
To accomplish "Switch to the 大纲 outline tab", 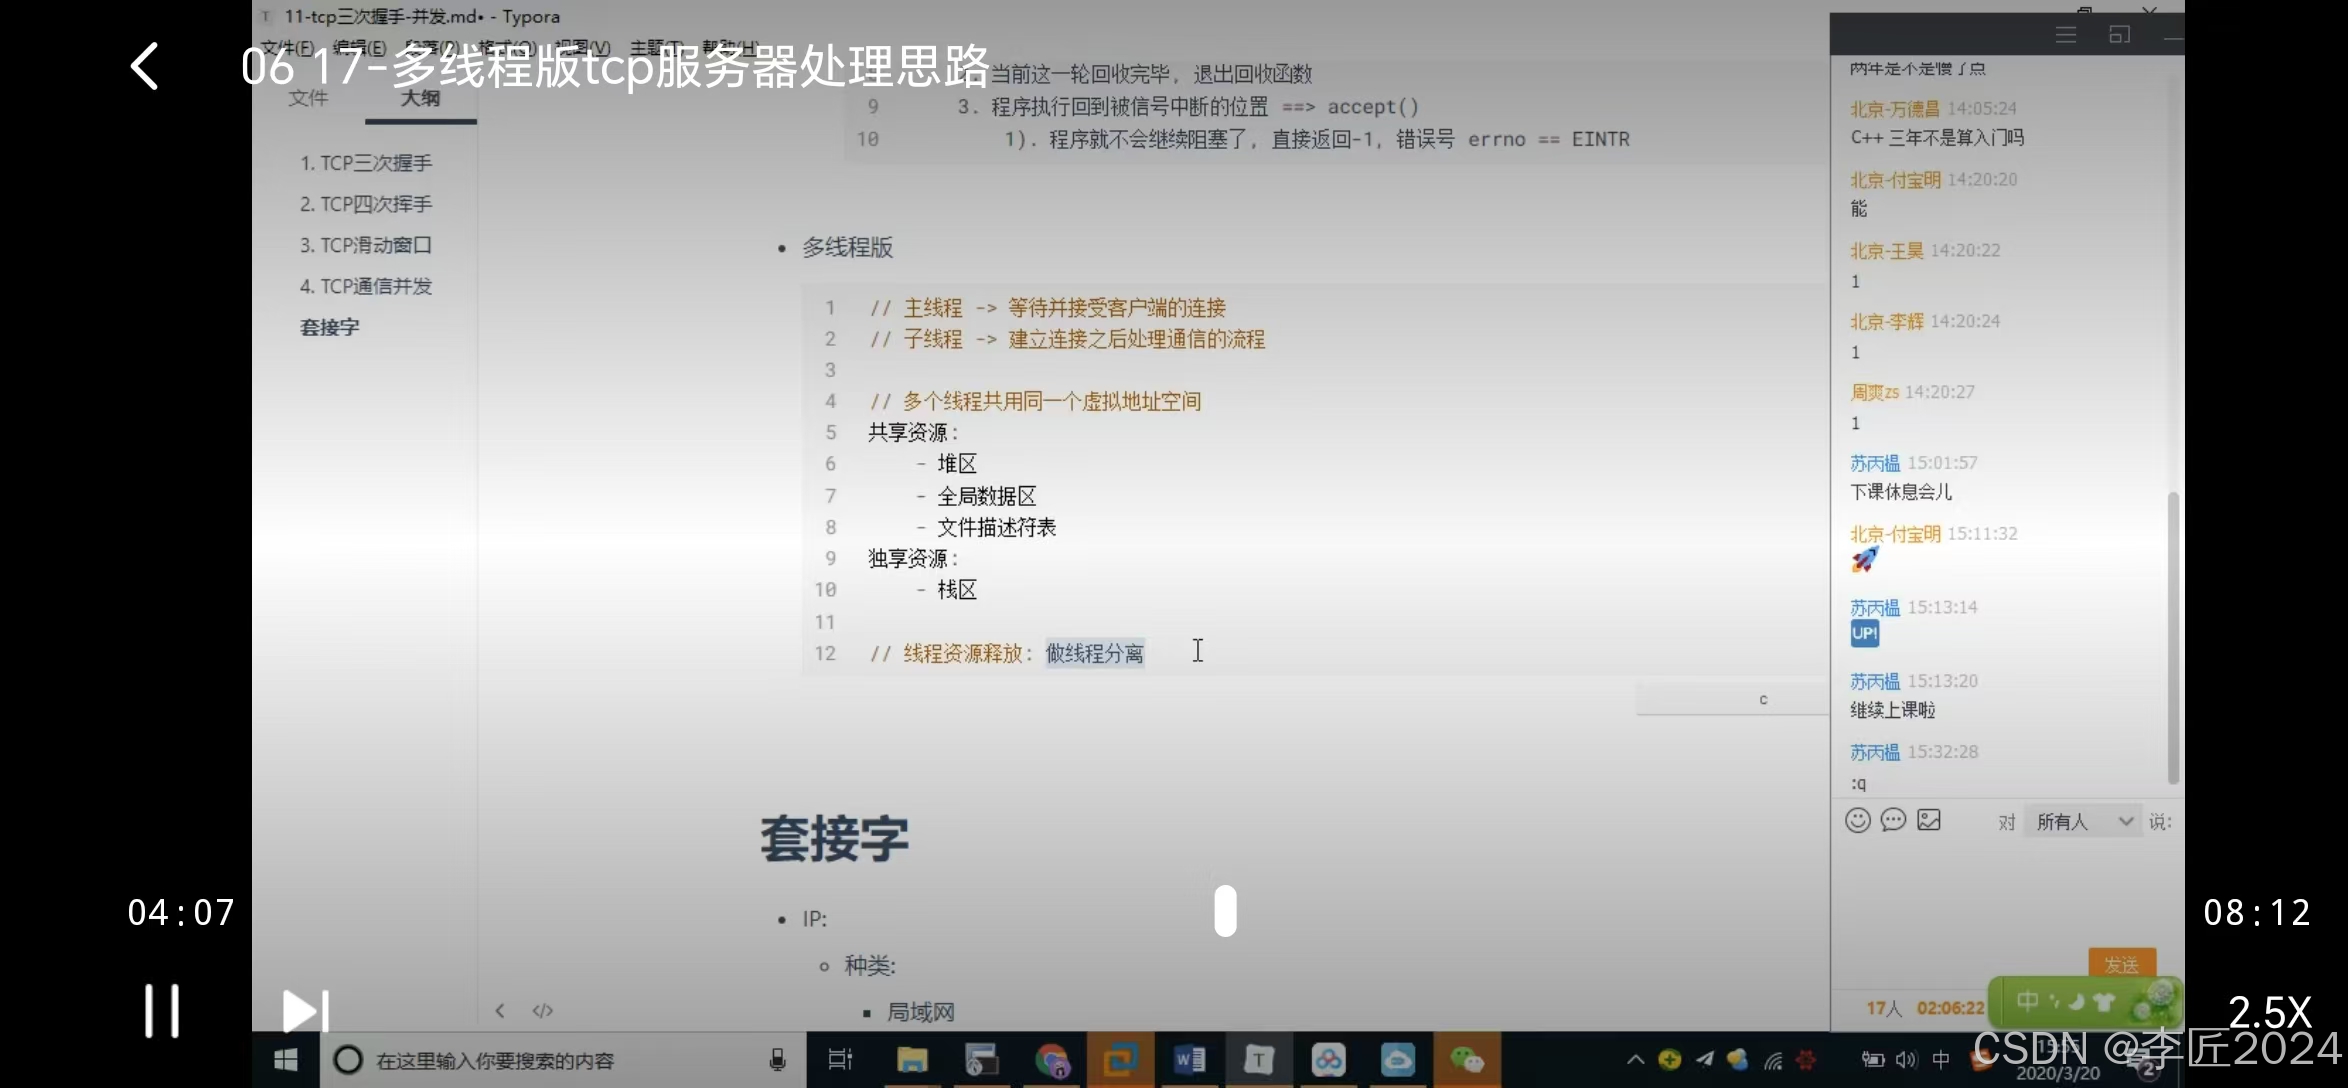I will pyautogui.click(x=420, y=98).
